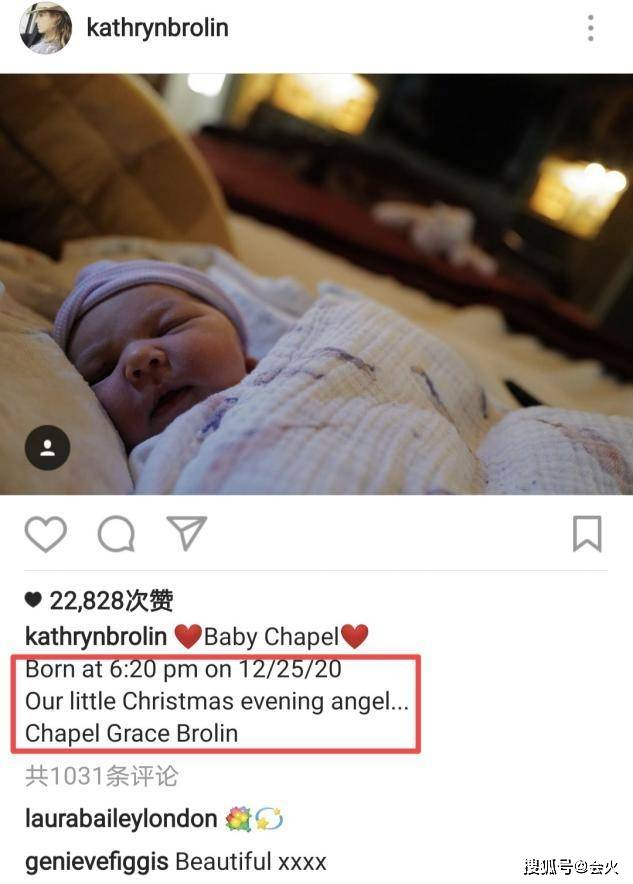This screenshot has width=633, height=884.
Task: View all comments with 共1031条评论
Action: tap(101, 776)
